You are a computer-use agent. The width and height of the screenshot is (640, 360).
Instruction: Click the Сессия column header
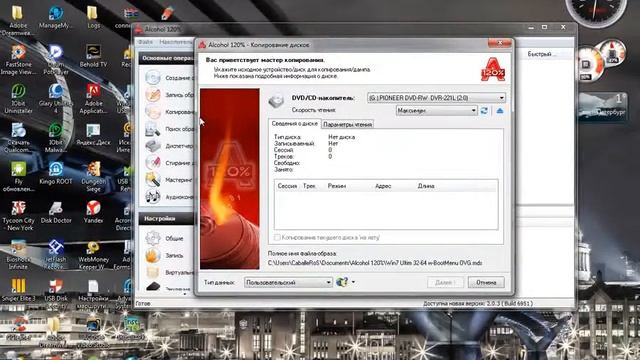point(287,186)
